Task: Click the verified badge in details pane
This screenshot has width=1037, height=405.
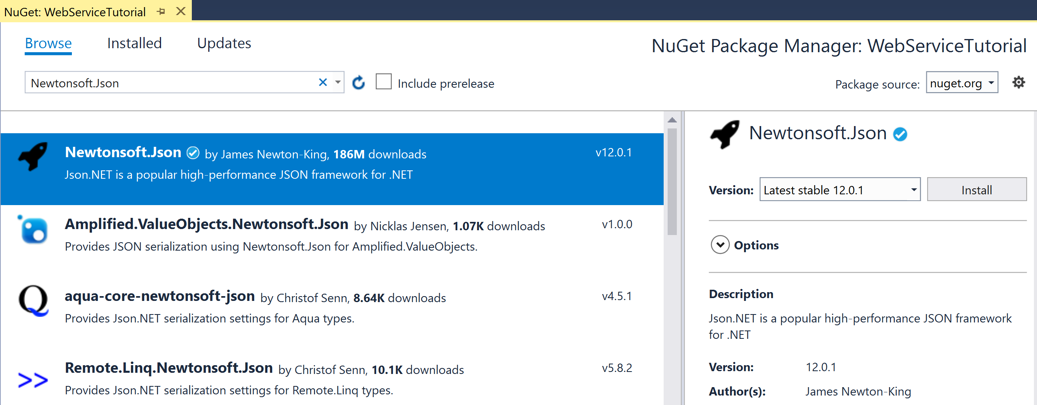Action: click(x=900, y=134)
